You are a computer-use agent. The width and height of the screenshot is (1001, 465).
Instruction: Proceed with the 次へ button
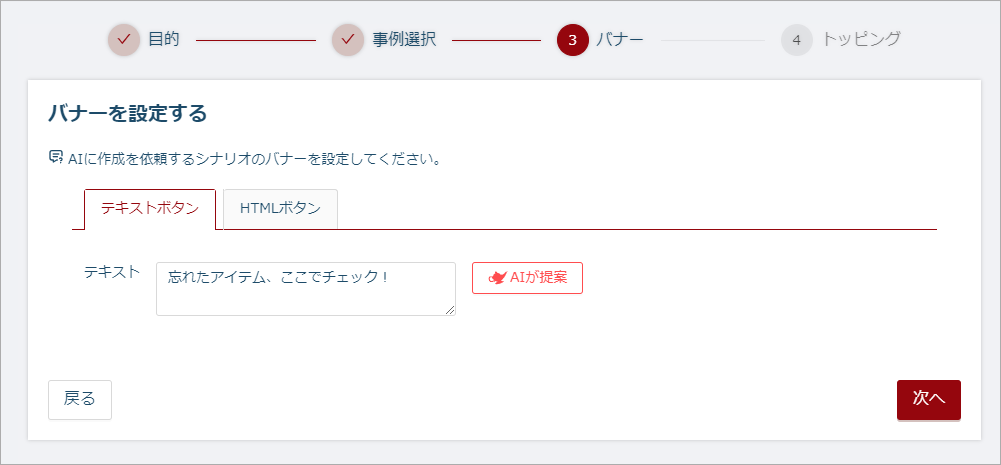pyautogui.click(x=929, y=399)
